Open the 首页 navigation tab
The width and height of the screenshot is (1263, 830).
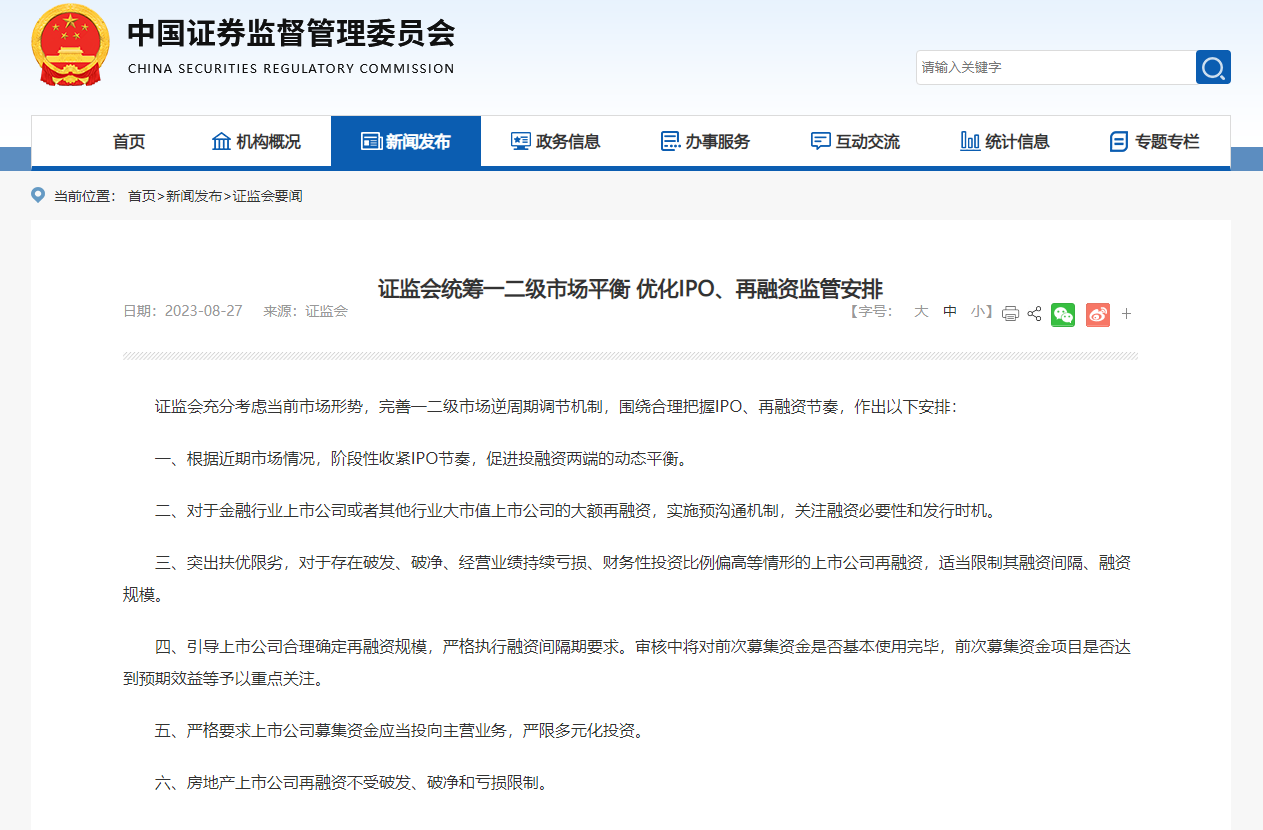129,141
